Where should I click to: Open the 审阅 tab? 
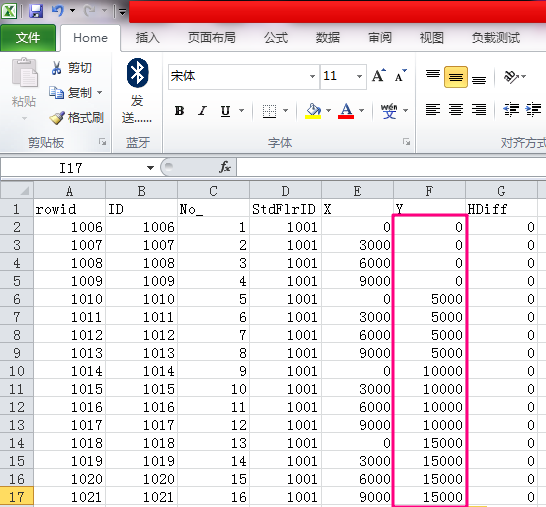pyautogui.click(x=380, y=38)
